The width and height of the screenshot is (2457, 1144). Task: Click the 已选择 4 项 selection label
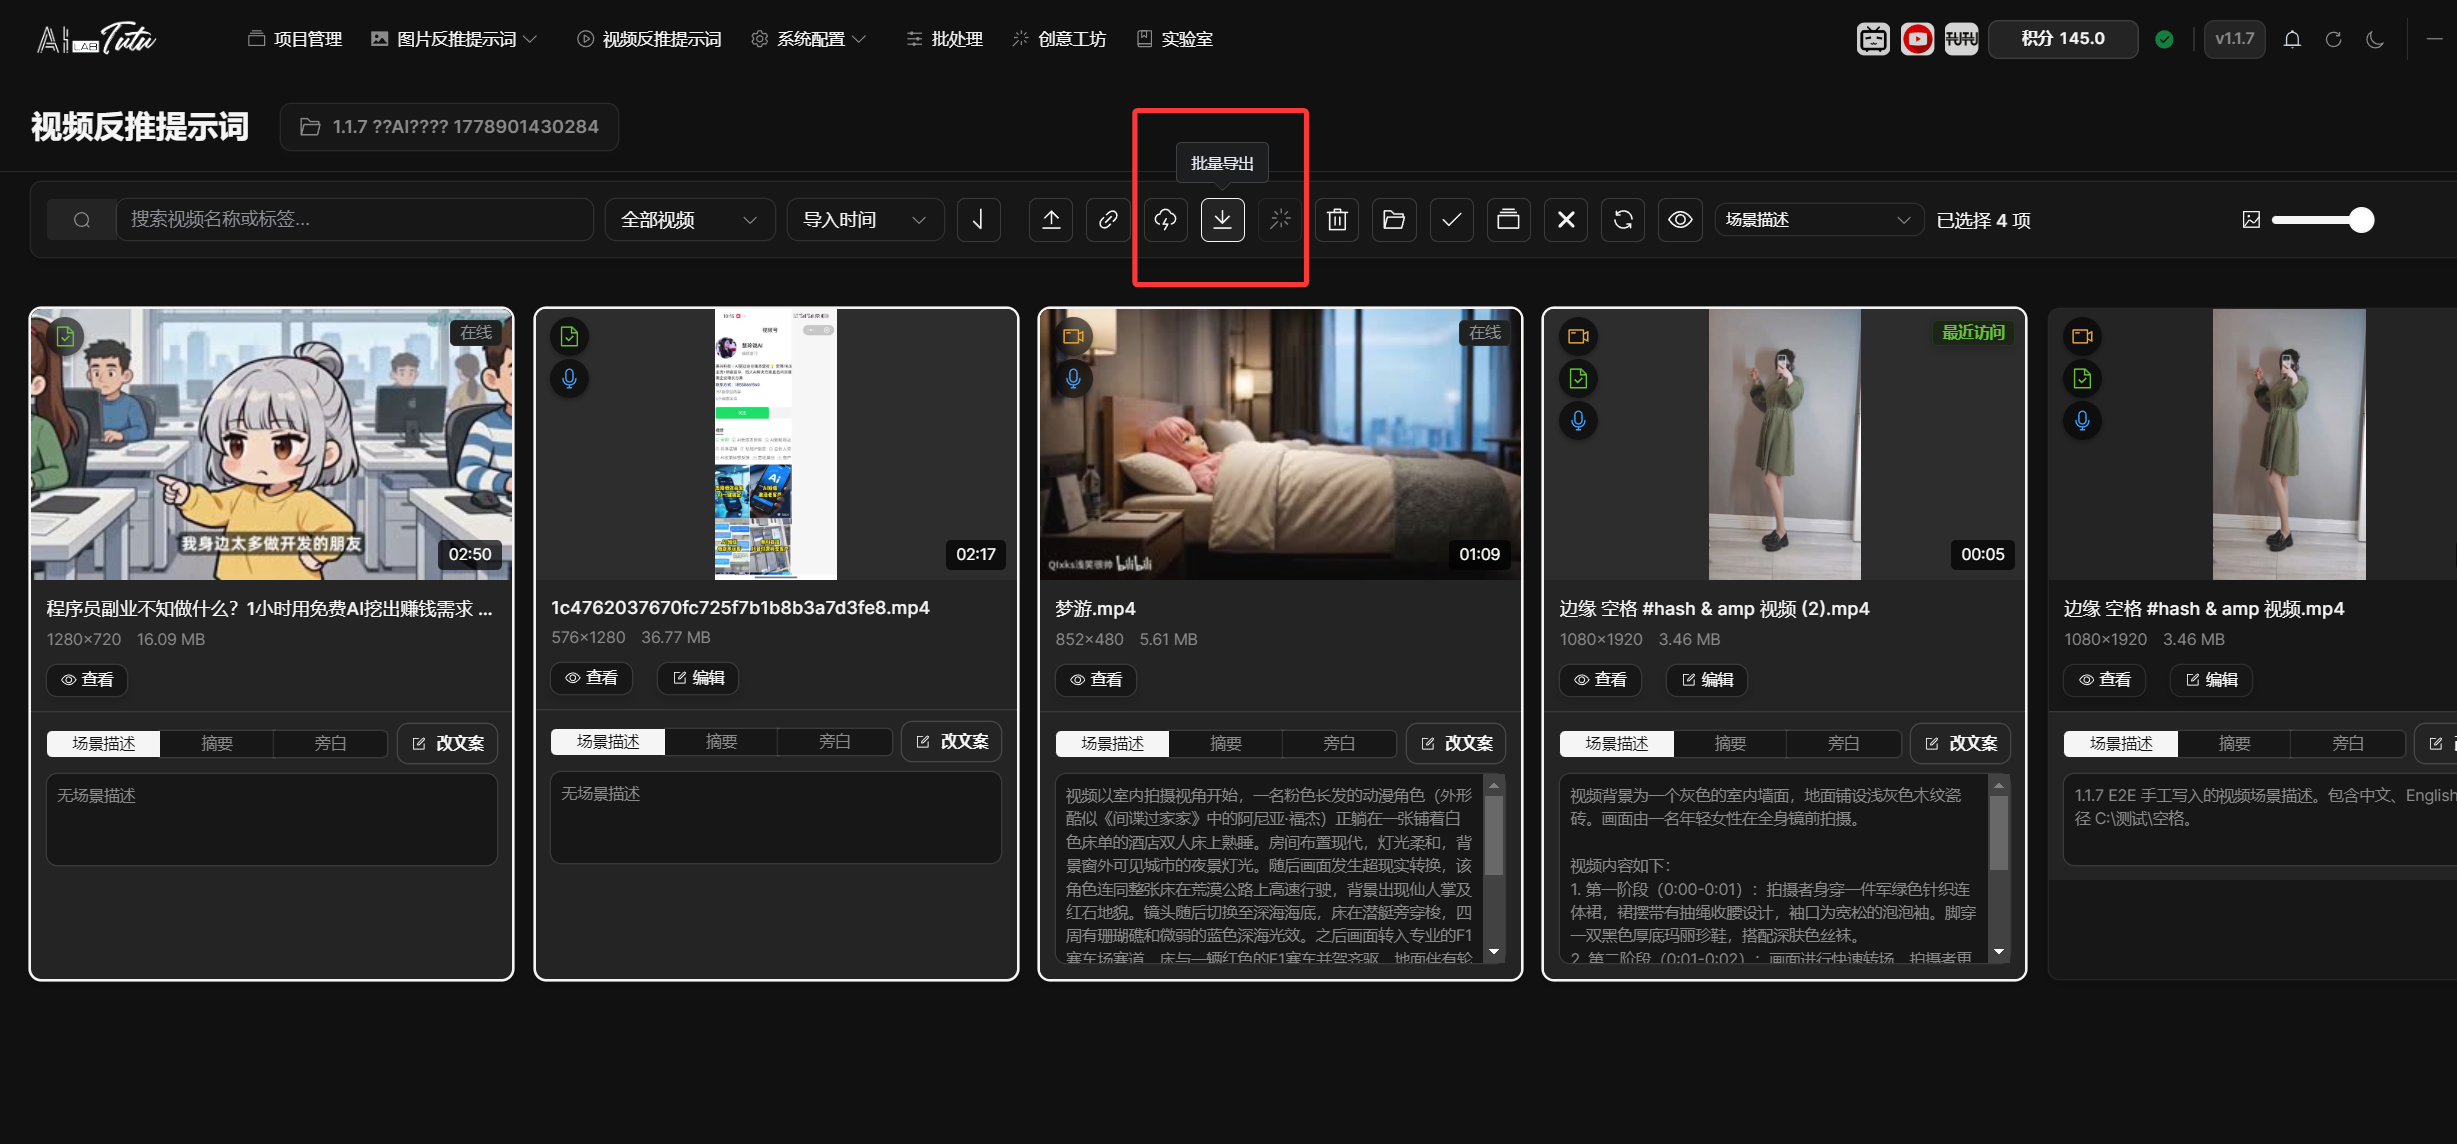point(1983,220)
